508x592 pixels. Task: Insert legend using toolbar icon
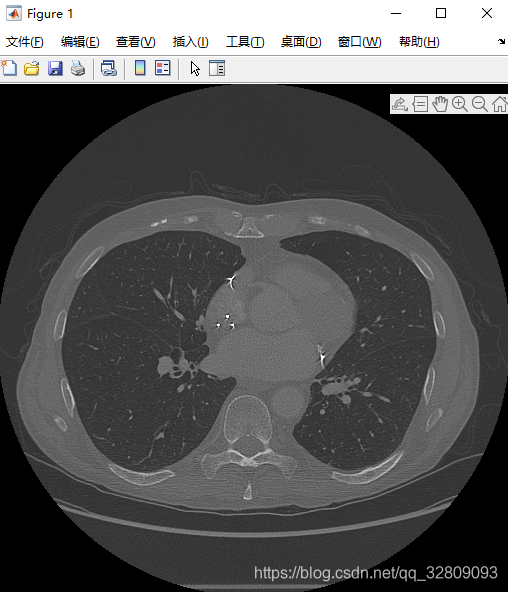pyautogui.click(x=163, y=68)
